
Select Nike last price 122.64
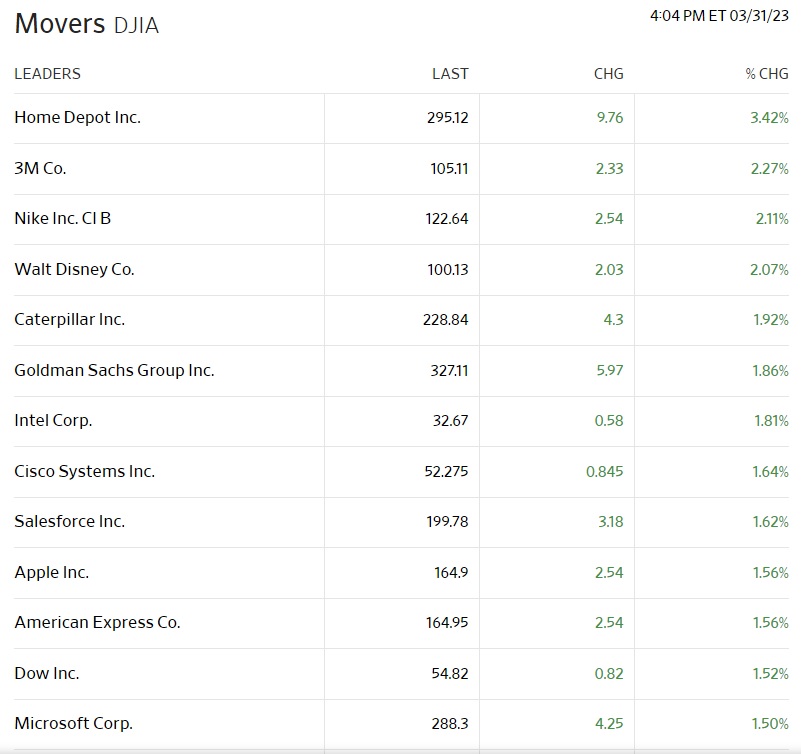click(447, 218)
